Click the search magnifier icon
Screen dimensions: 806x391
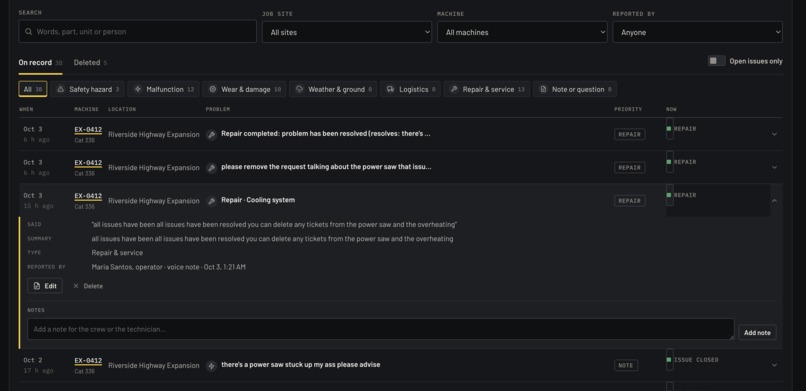pyautogui.click(x=29, y=31)
